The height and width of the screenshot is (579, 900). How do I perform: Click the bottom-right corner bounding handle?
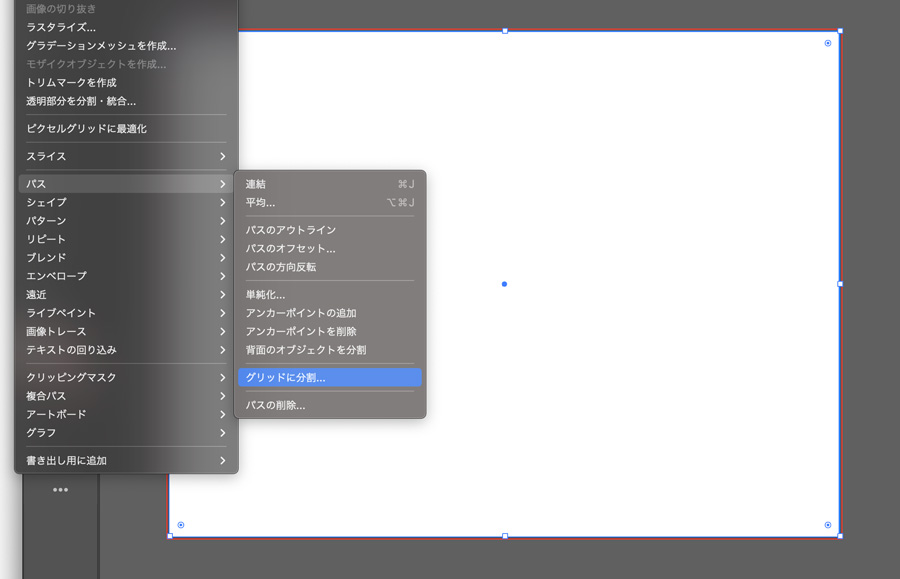[840, 536]
